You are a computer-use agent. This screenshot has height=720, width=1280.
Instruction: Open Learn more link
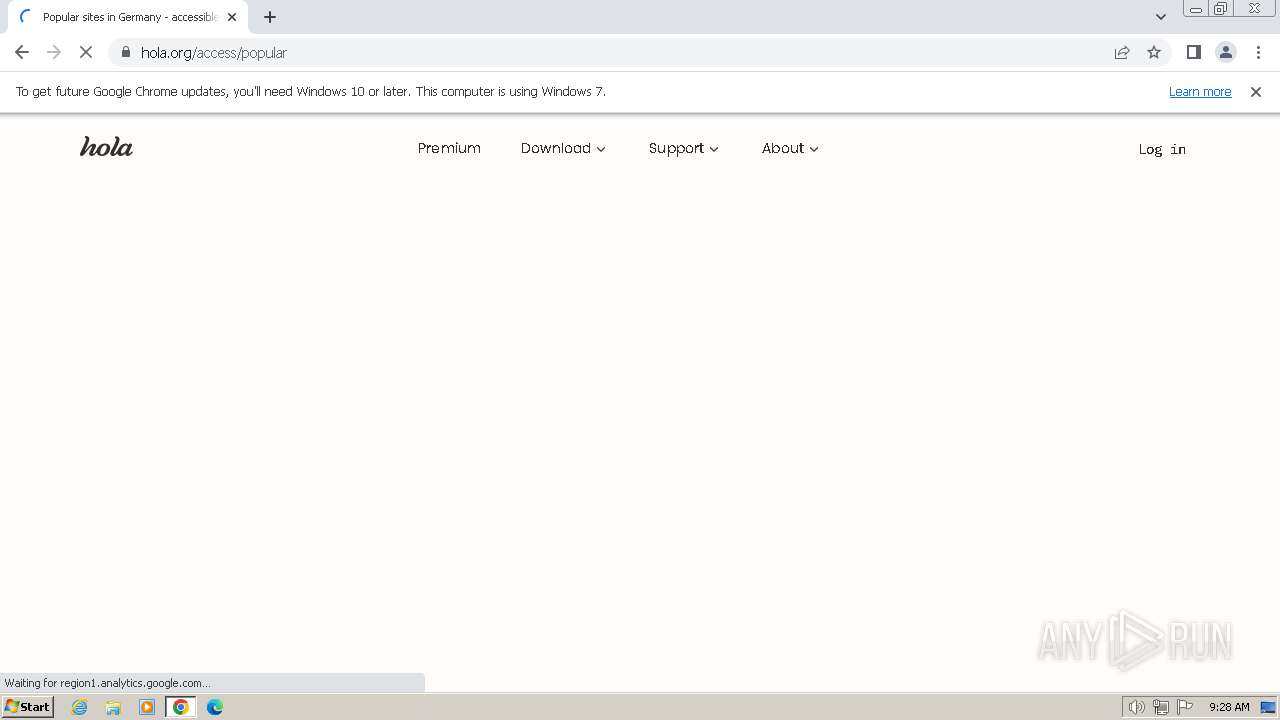point(1200,91)
